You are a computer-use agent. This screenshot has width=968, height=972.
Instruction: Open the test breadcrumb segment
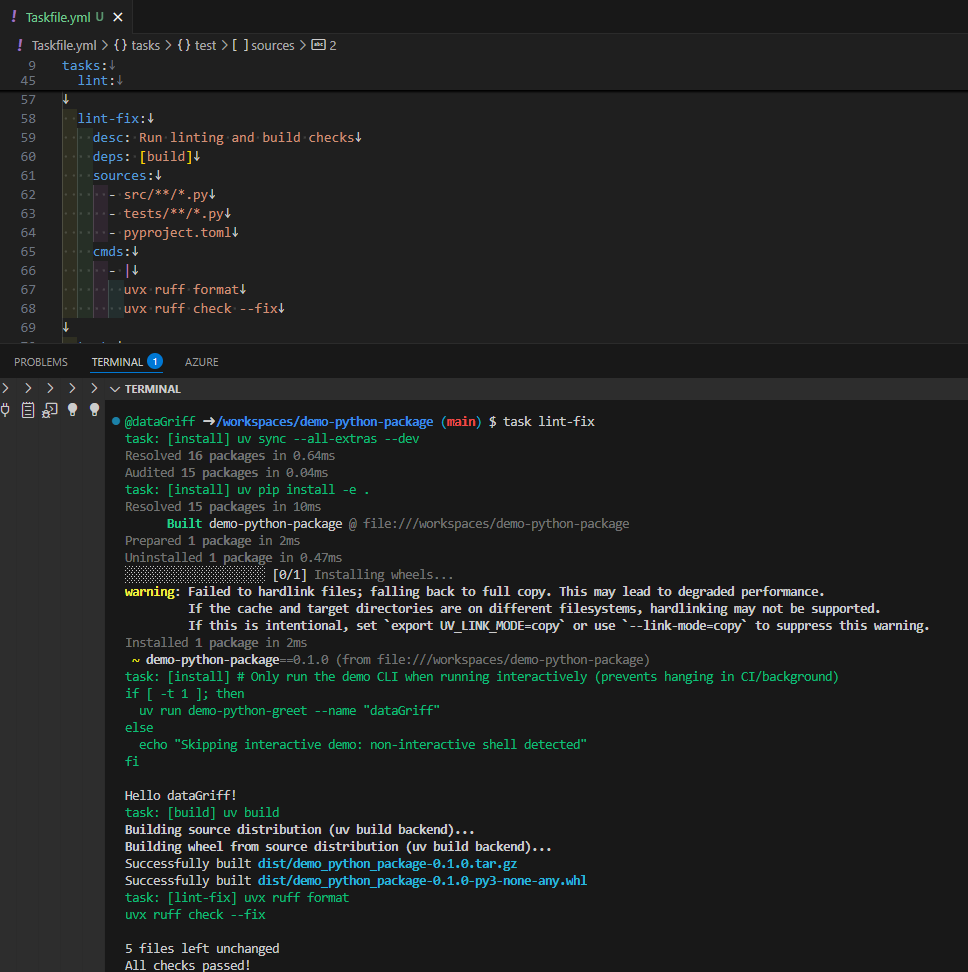(205, 45)
